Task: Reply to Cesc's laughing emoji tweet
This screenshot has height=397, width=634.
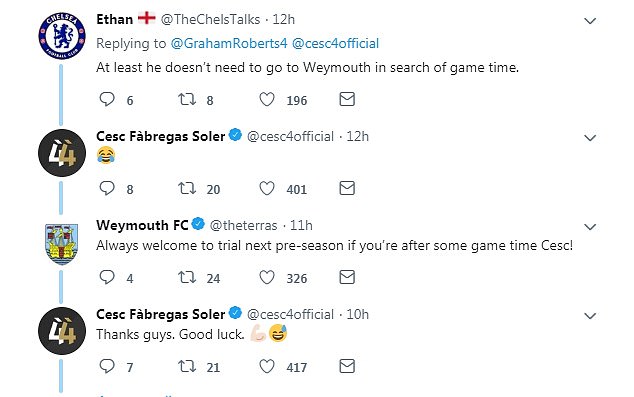Action: coord(107,188)
